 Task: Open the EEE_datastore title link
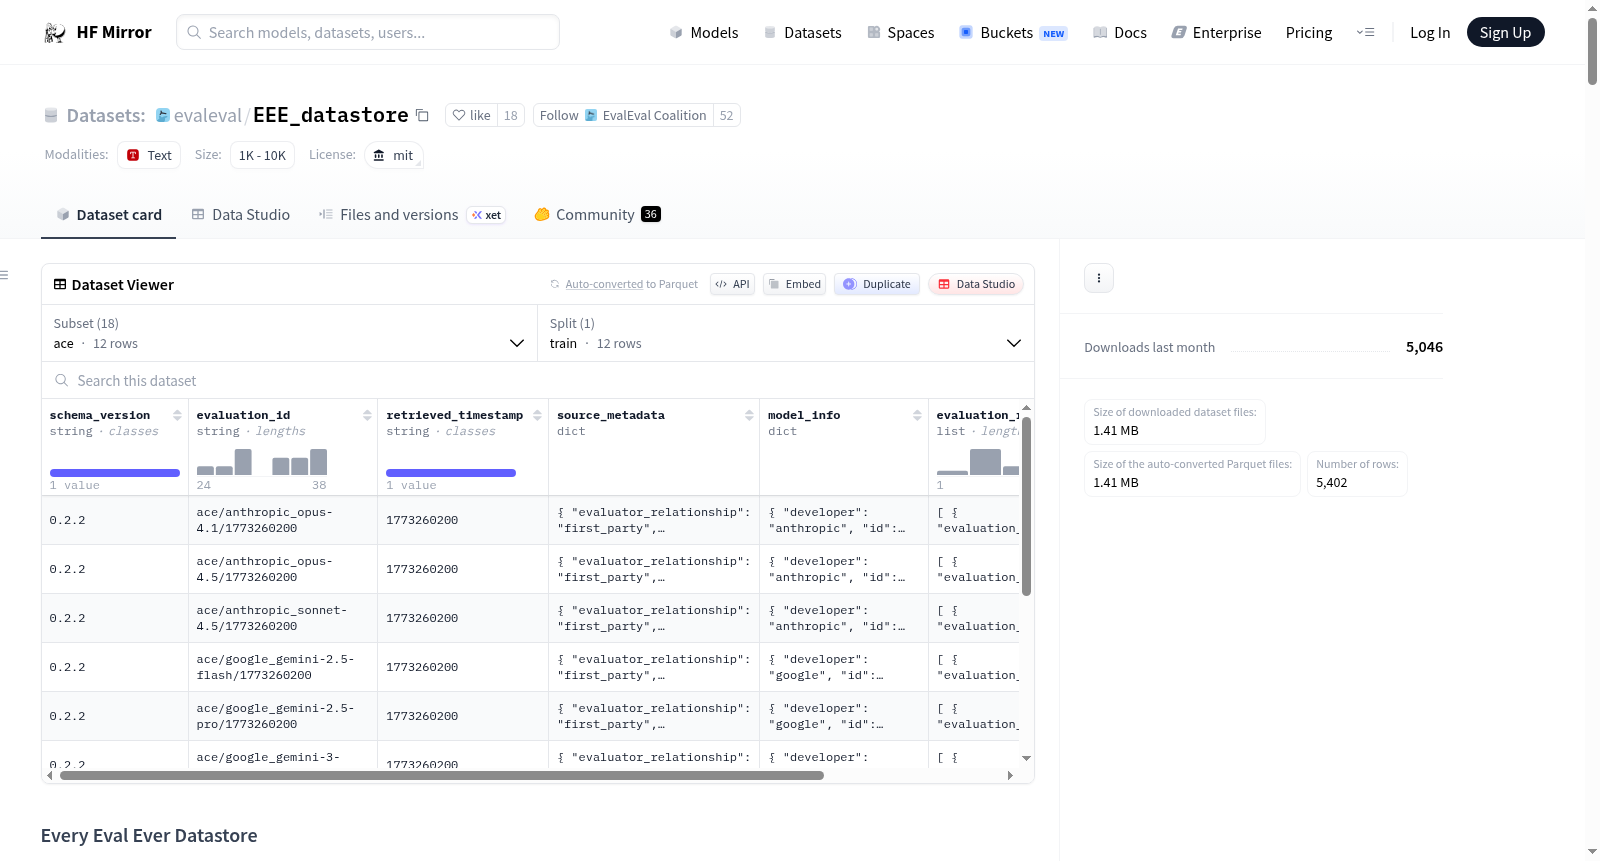click(331, 115)
